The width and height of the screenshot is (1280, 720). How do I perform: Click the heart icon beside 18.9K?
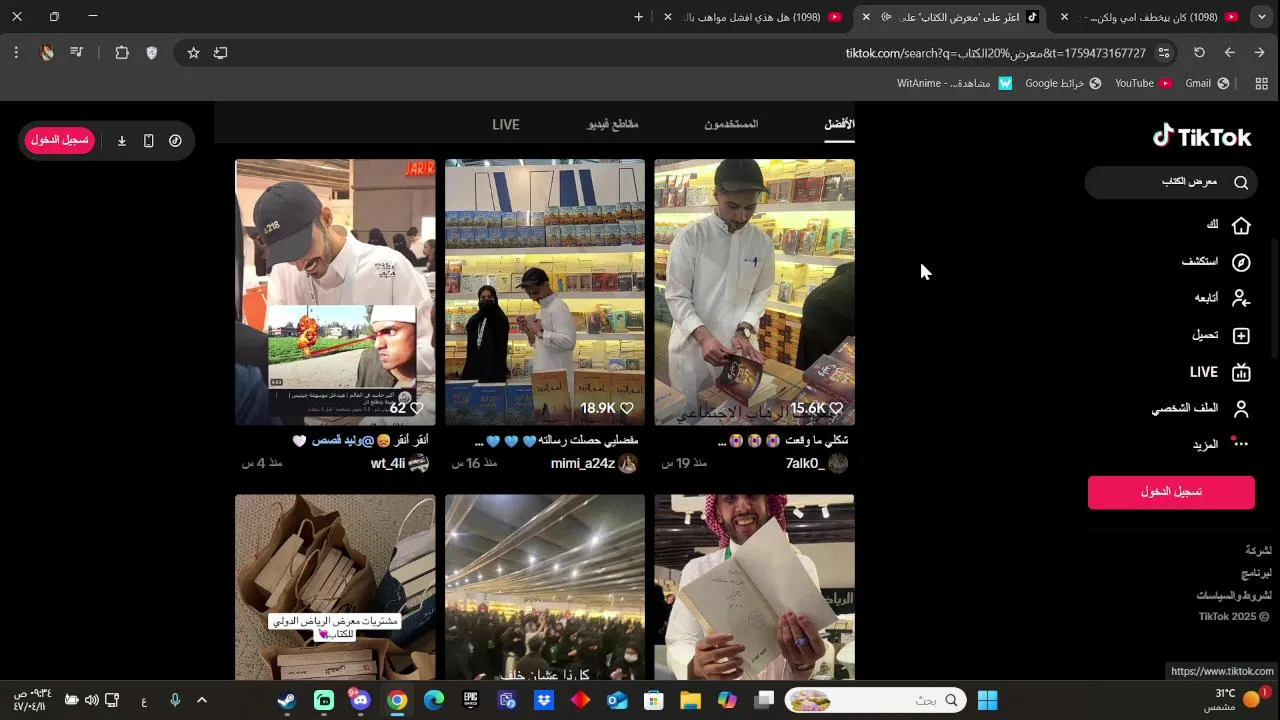tap(627, 408)
